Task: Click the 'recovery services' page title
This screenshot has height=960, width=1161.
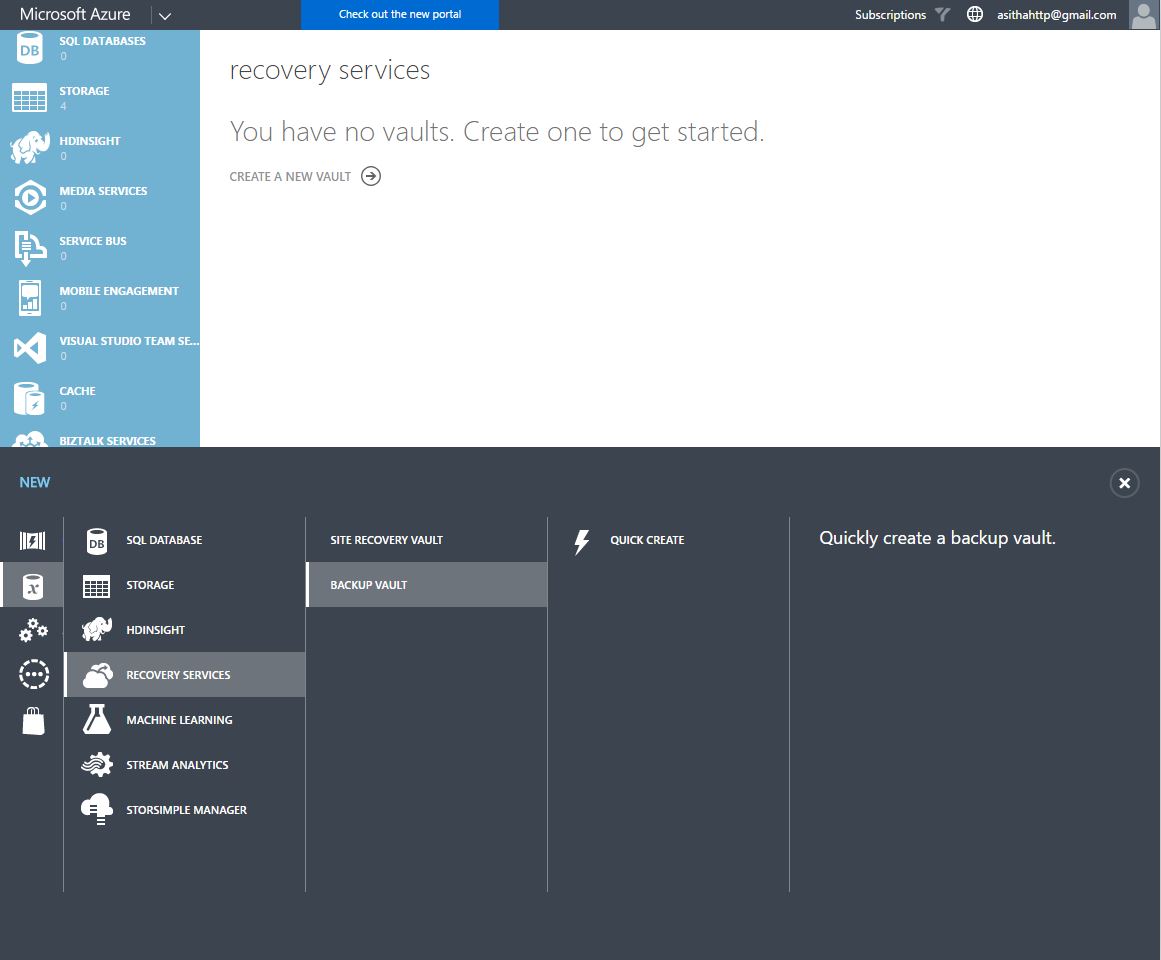Action: coord(329,70)
